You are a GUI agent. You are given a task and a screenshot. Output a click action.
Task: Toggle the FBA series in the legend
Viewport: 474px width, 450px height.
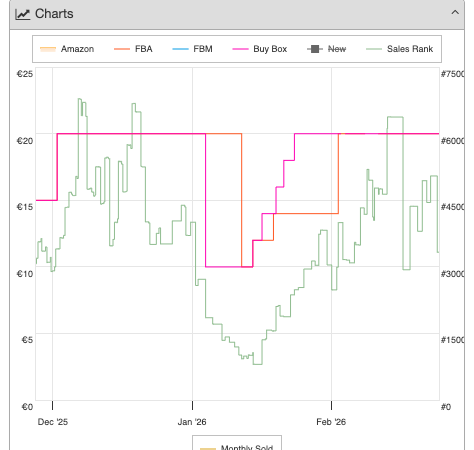[x=133, y=49]
